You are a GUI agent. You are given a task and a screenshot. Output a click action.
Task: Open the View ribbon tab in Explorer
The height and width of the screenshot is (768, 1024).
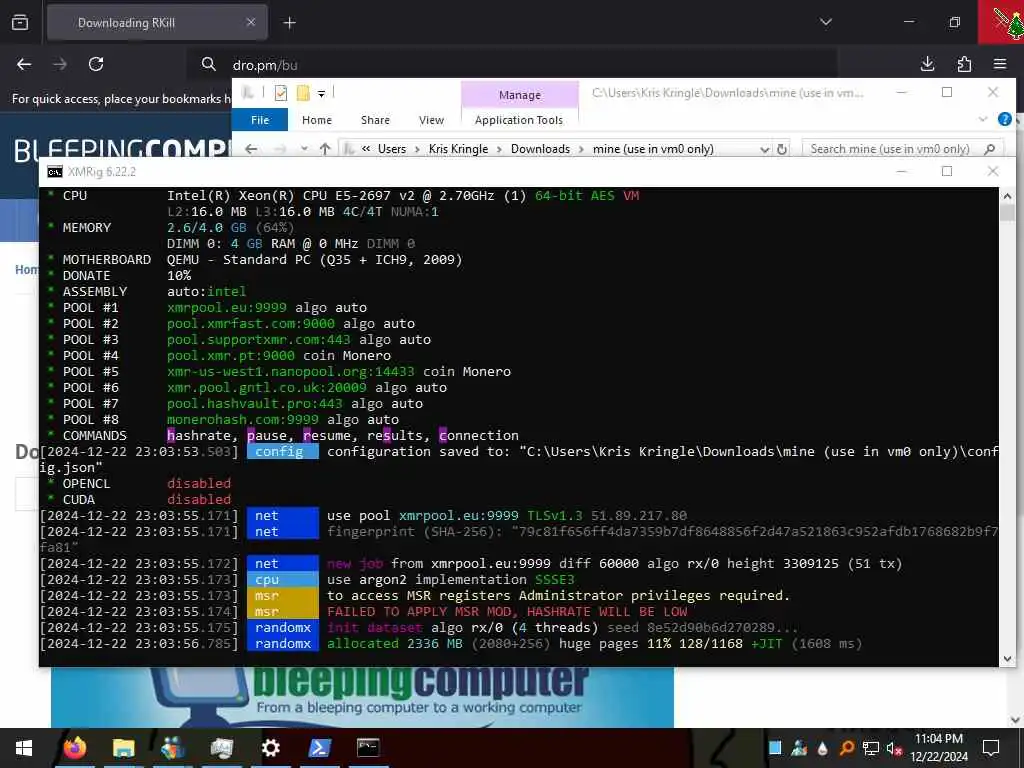click(x=432, y=120)
